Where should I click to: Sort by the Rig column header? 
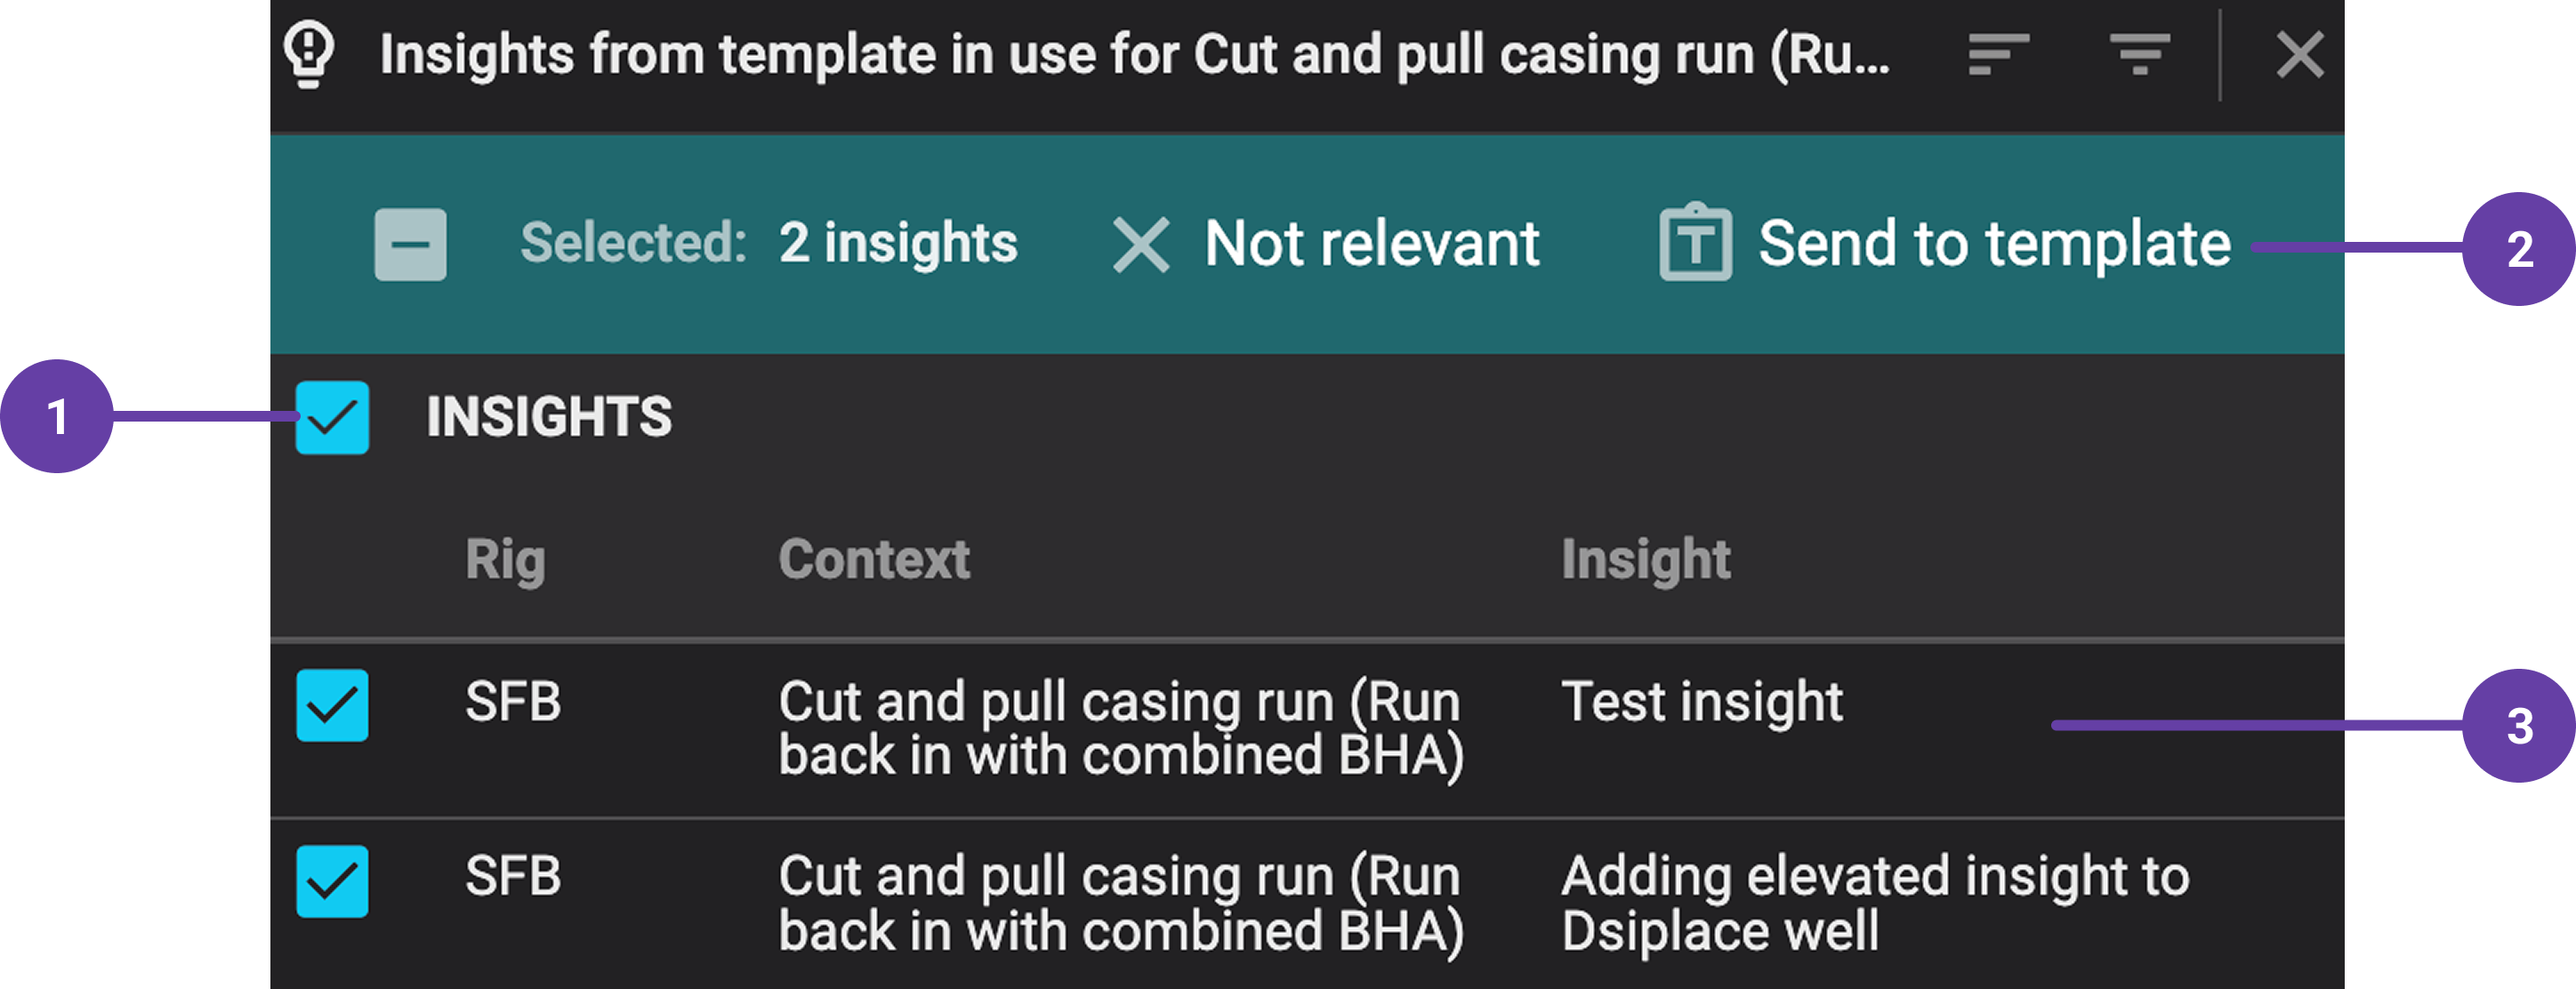(505, 560)
